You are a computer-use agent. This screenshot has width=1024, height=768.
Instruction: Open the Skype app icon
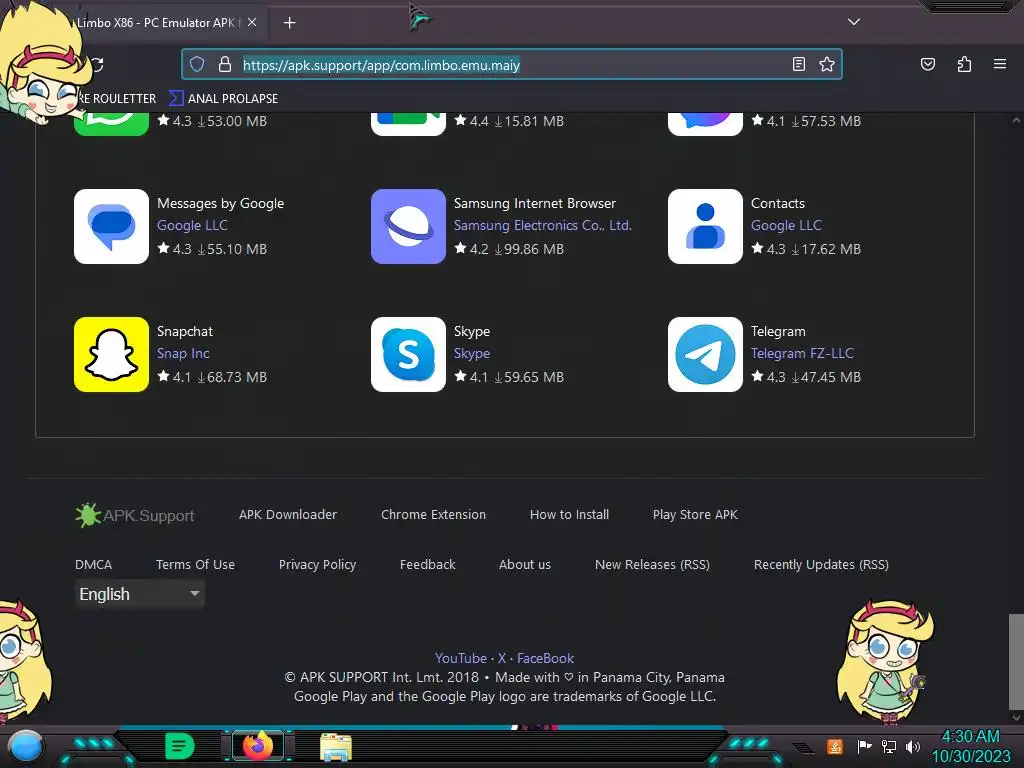408,354
